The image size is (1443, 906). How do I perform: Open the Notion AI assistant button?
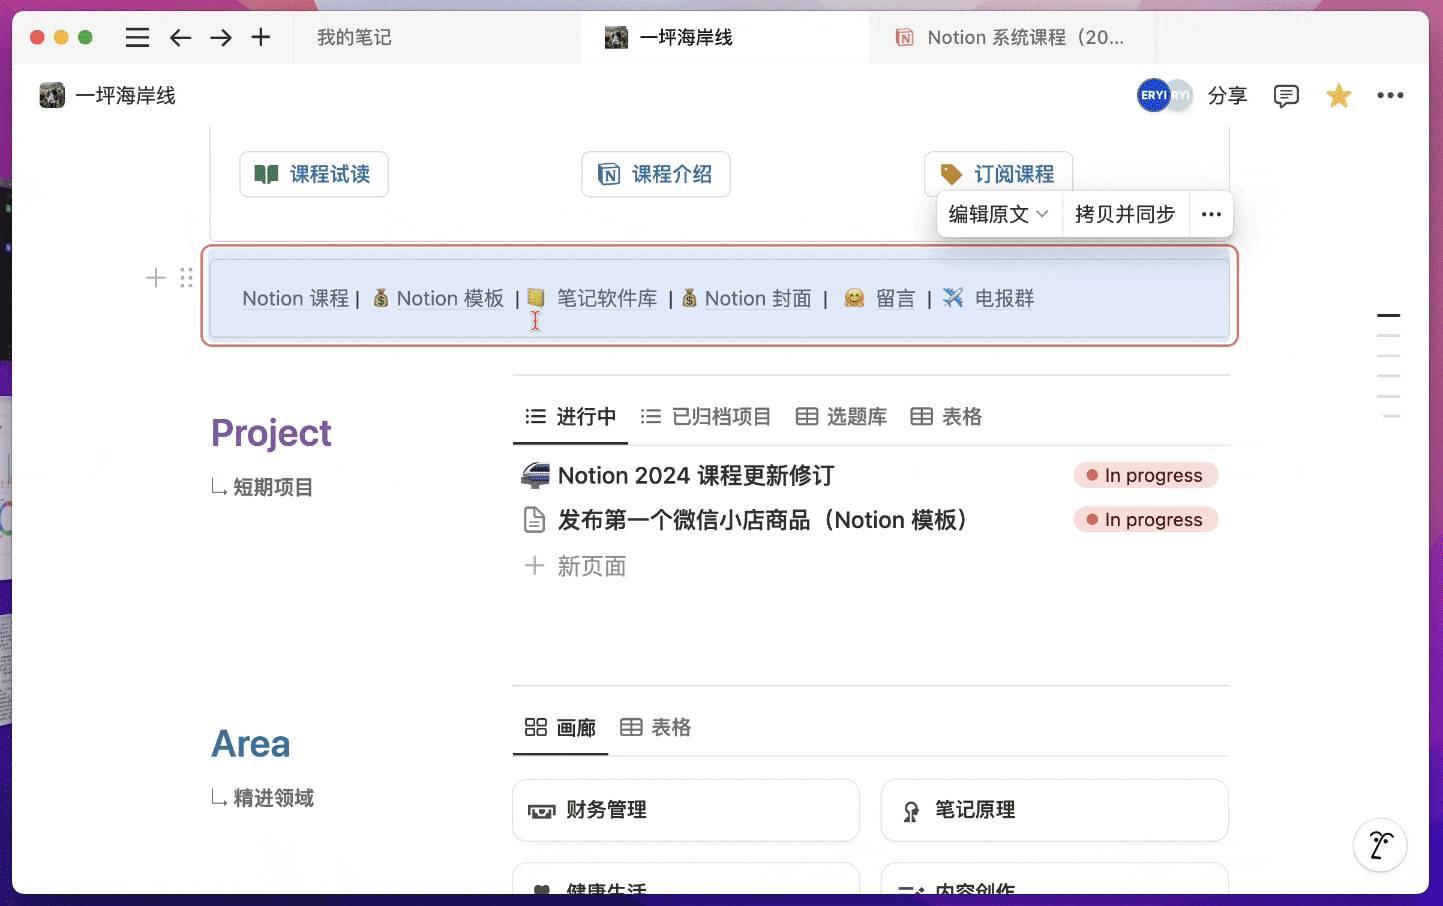click(1380, 845)
